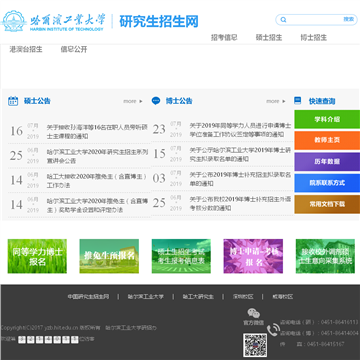Click the 搜索 search button

349,19
